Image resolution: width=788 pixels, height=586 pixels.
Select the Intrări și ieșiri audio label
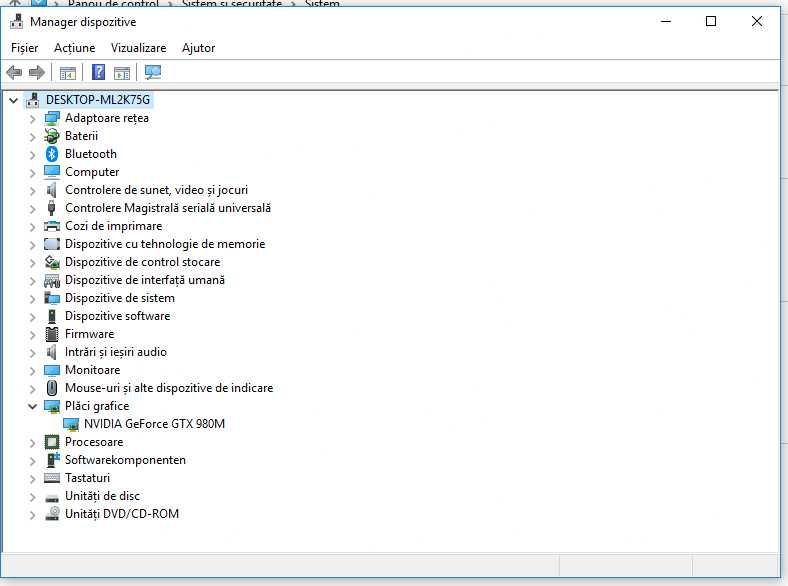click(116, 352)
